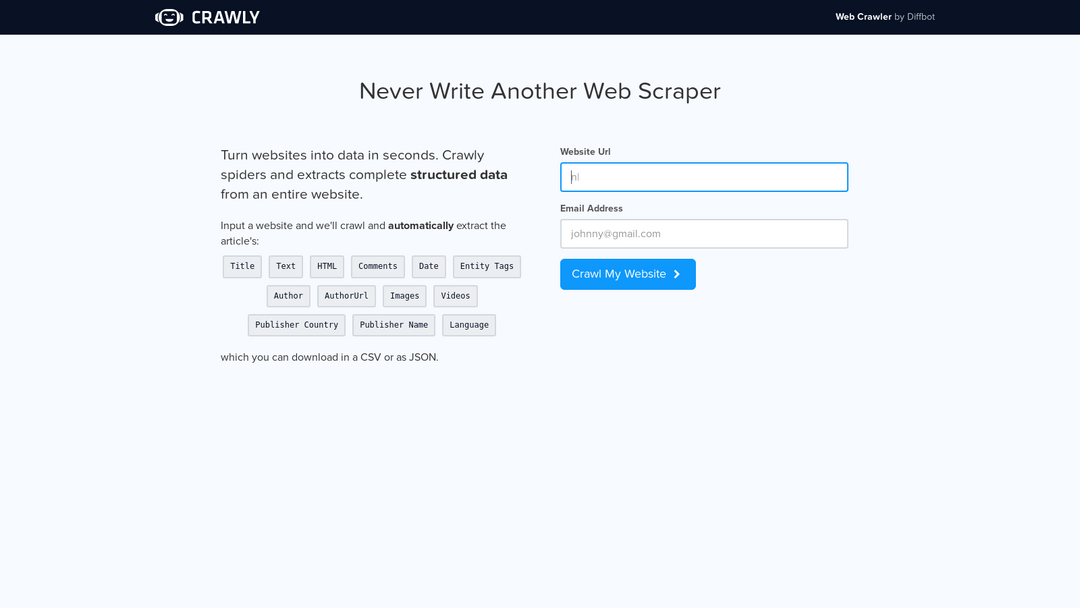Select the Title tag
Viewport: 1080px width, 608px height.
[242, 266]
